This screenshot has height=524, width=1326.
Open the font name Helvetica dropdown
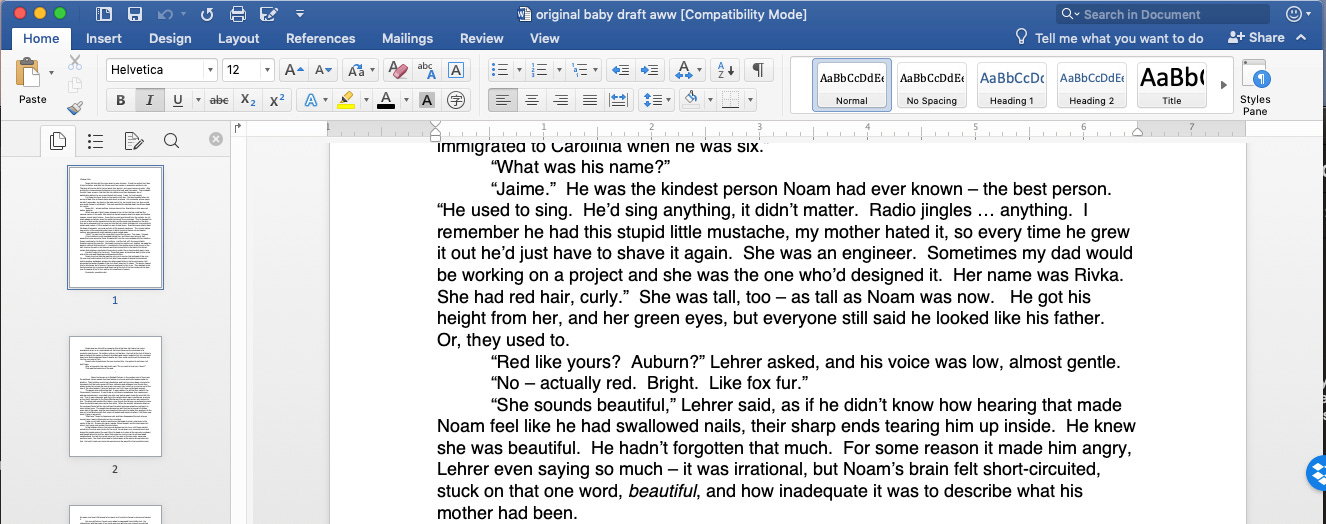[x=210, y=70]
